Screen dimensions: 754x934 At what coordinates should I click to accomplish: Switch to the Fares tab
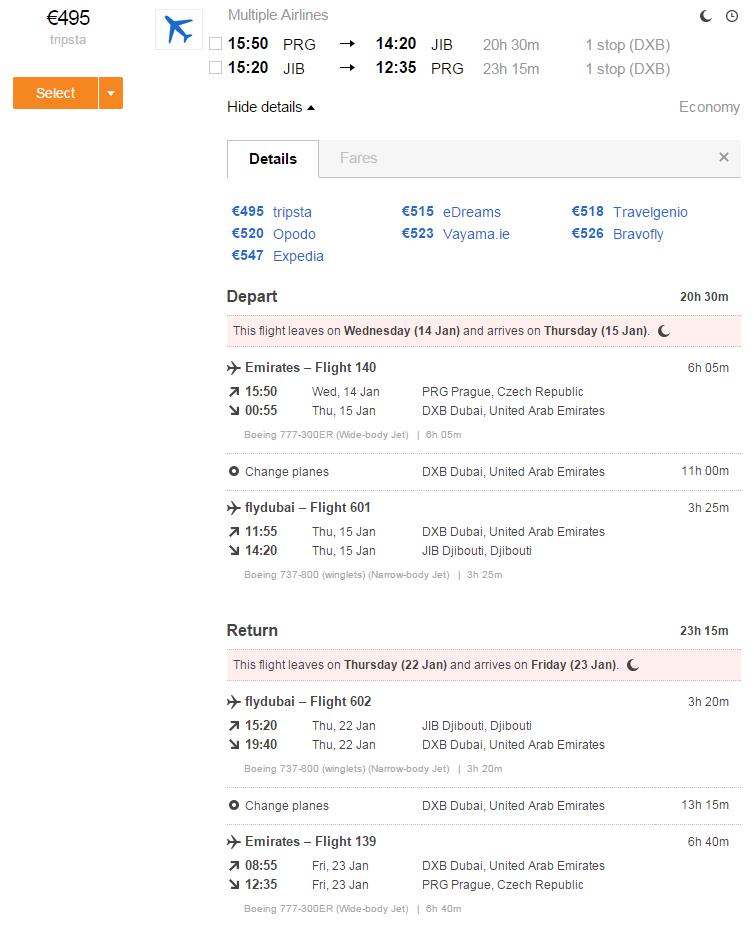click(x=359, y=158)
